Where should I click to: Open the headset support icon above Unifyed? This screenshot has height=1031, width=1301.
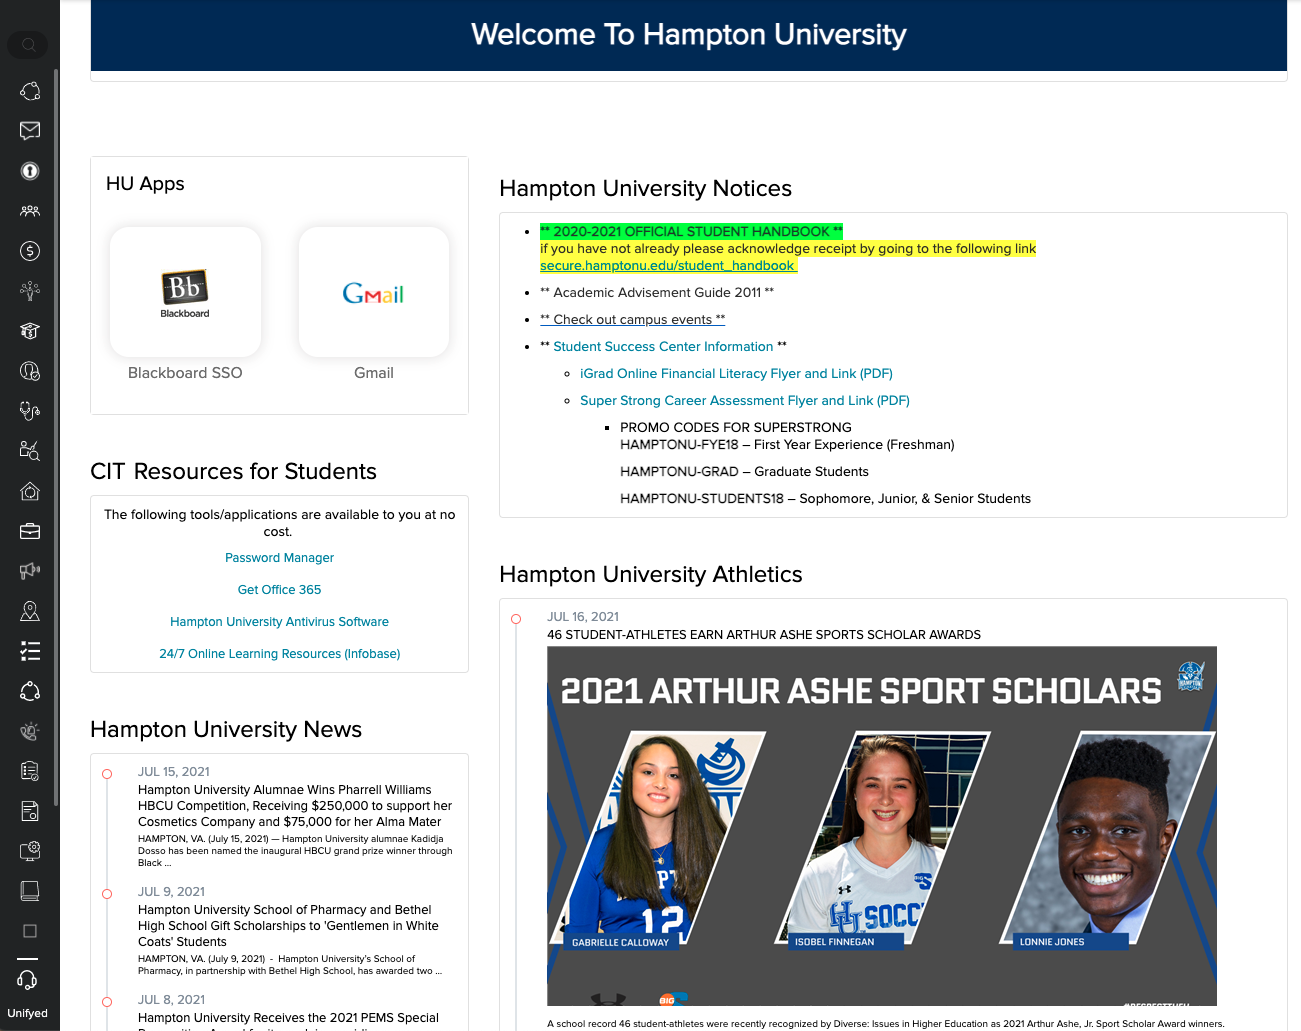(x=28, y=980)
